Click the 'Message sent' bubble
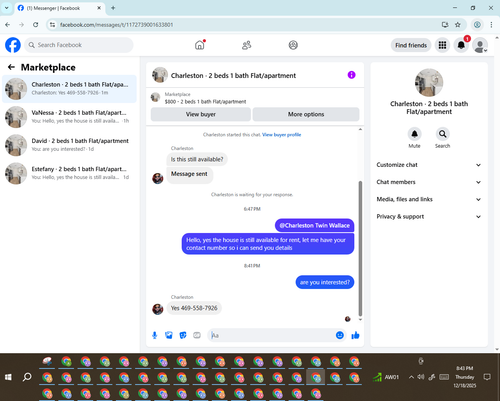500x401 pixels. pos(189,174)
